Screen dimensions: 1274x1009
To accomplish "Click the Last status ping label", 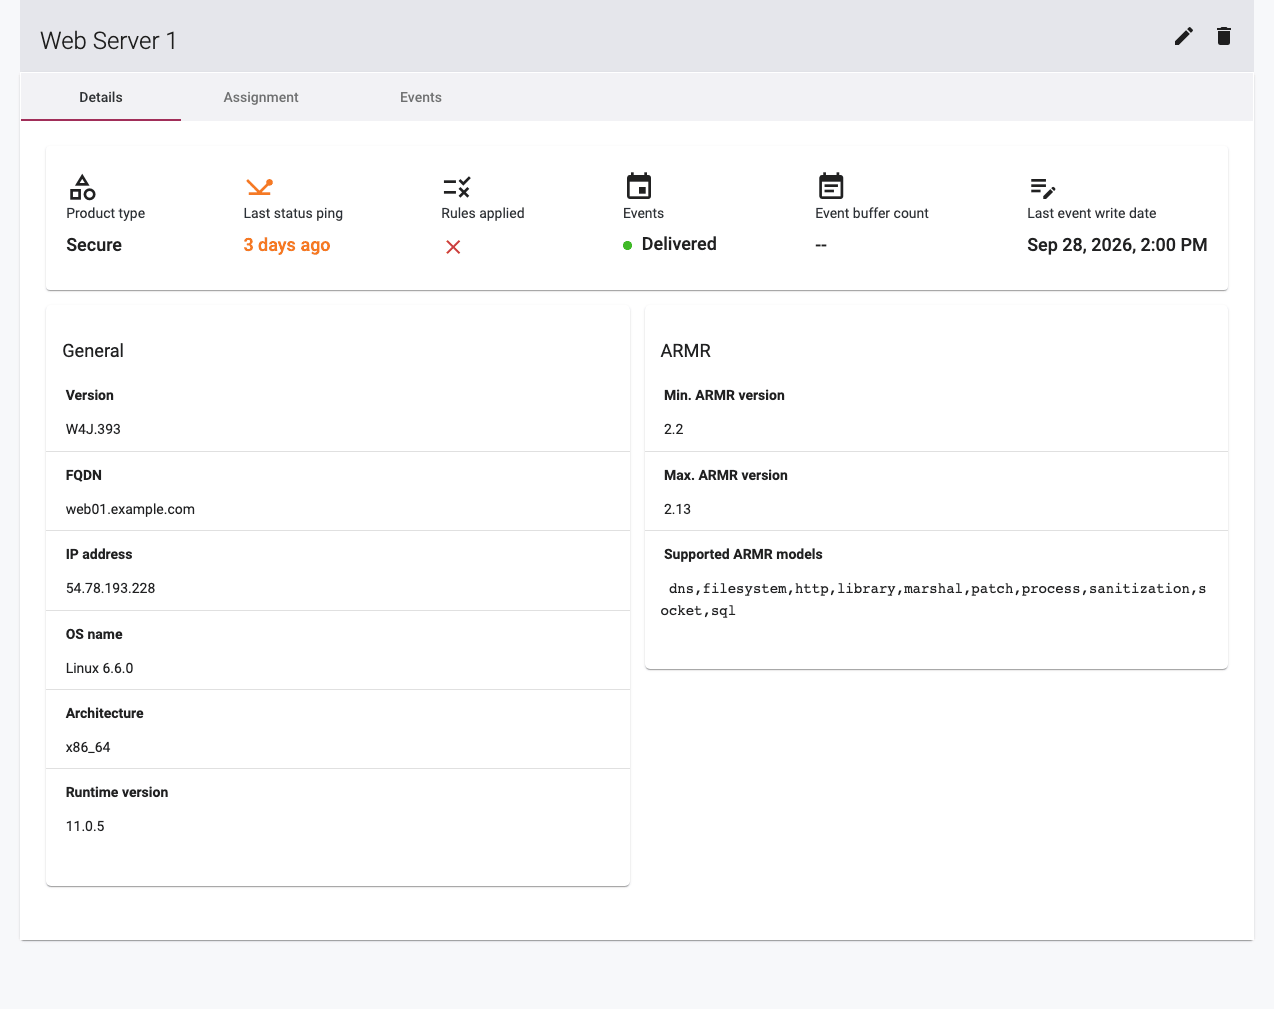I will point(293,213).
